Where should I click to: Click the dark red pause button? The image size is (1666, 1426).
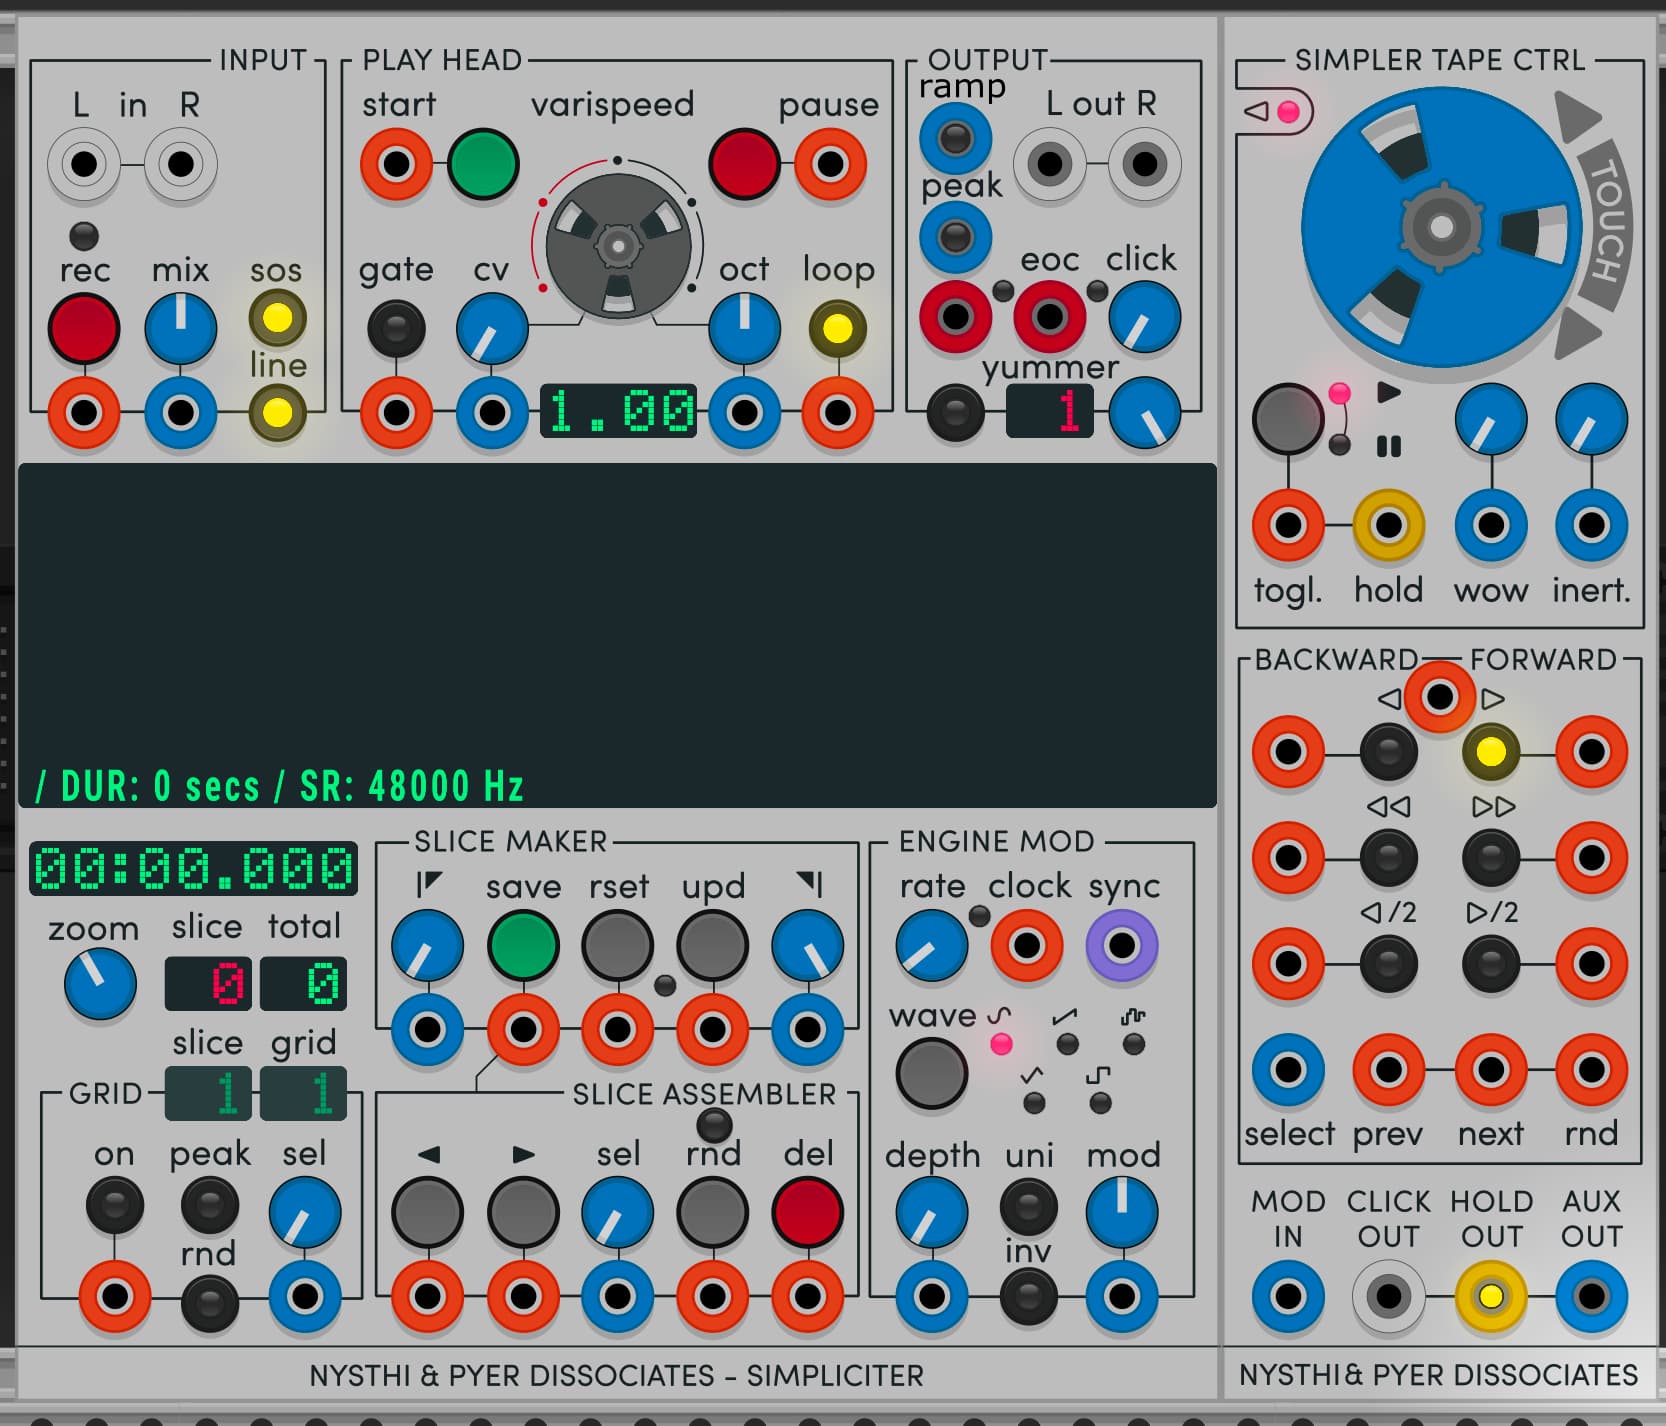pos(744,164)
